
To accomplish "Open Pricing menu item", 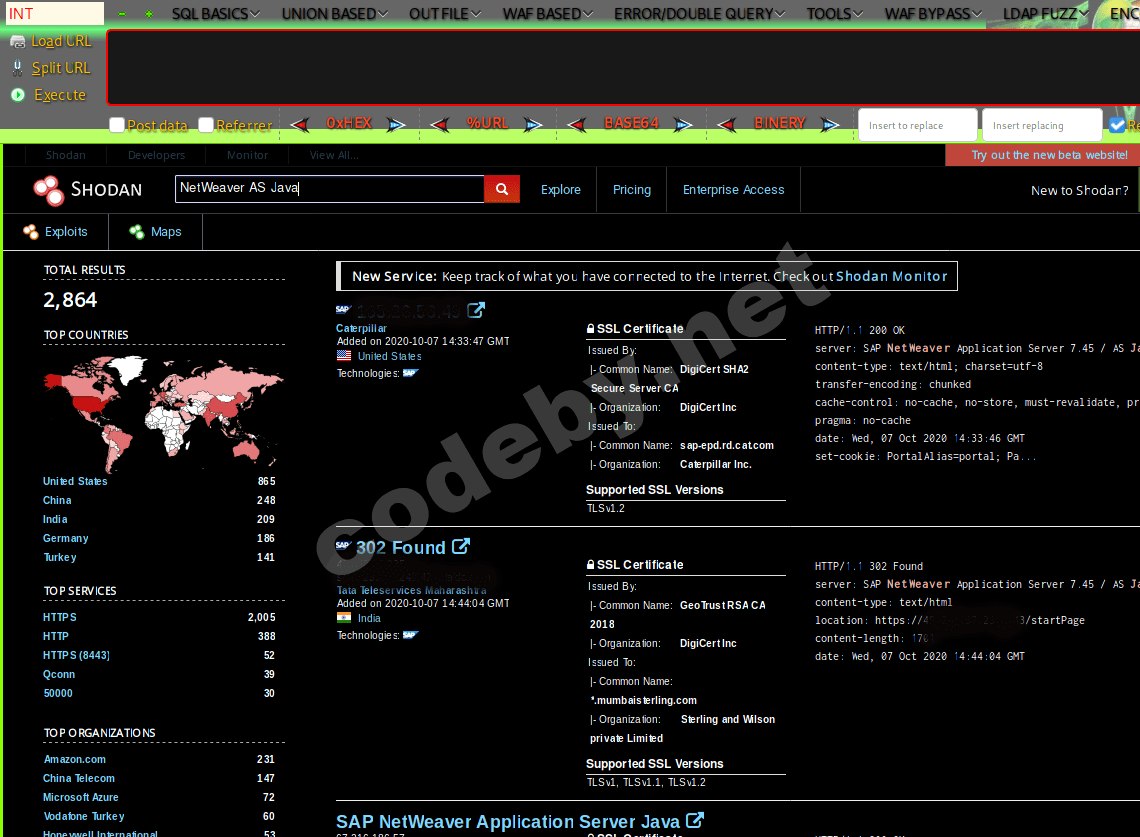I will pos(632,190).
